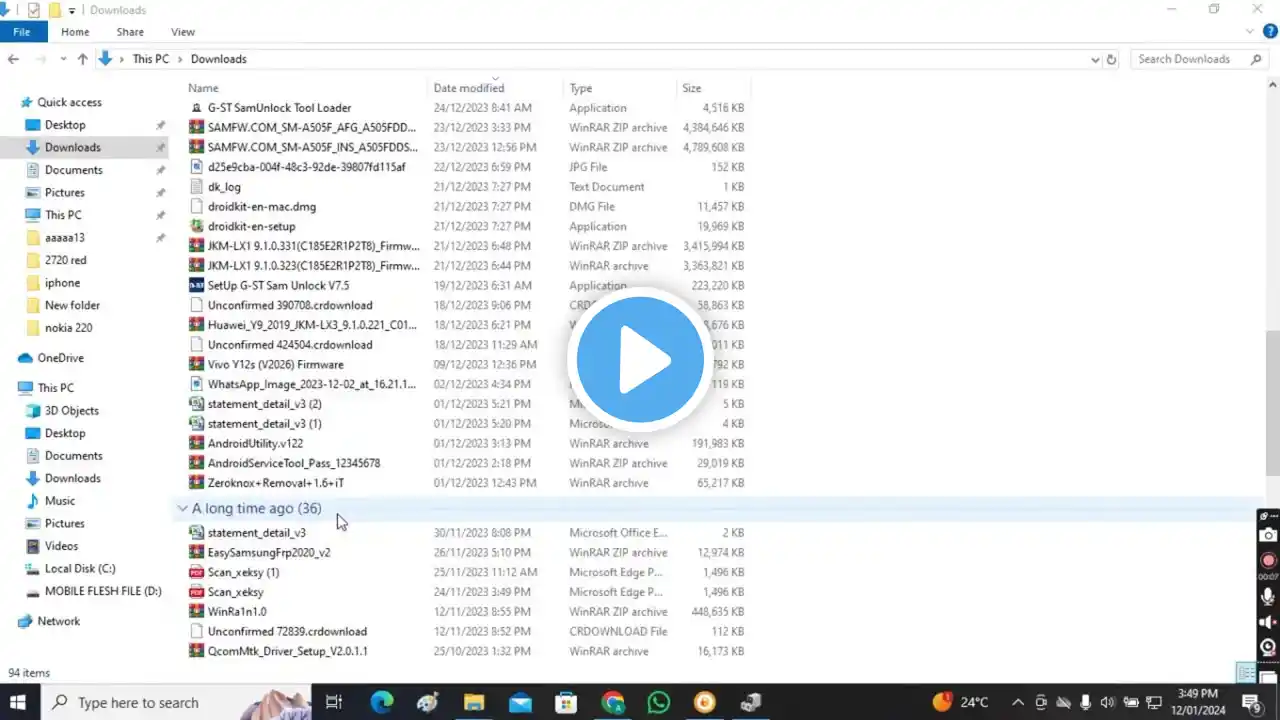Select AndroidServiceTool_Pass_12345678 file
Viewport: 1280px width, 720px height.
tap(294, 464)
